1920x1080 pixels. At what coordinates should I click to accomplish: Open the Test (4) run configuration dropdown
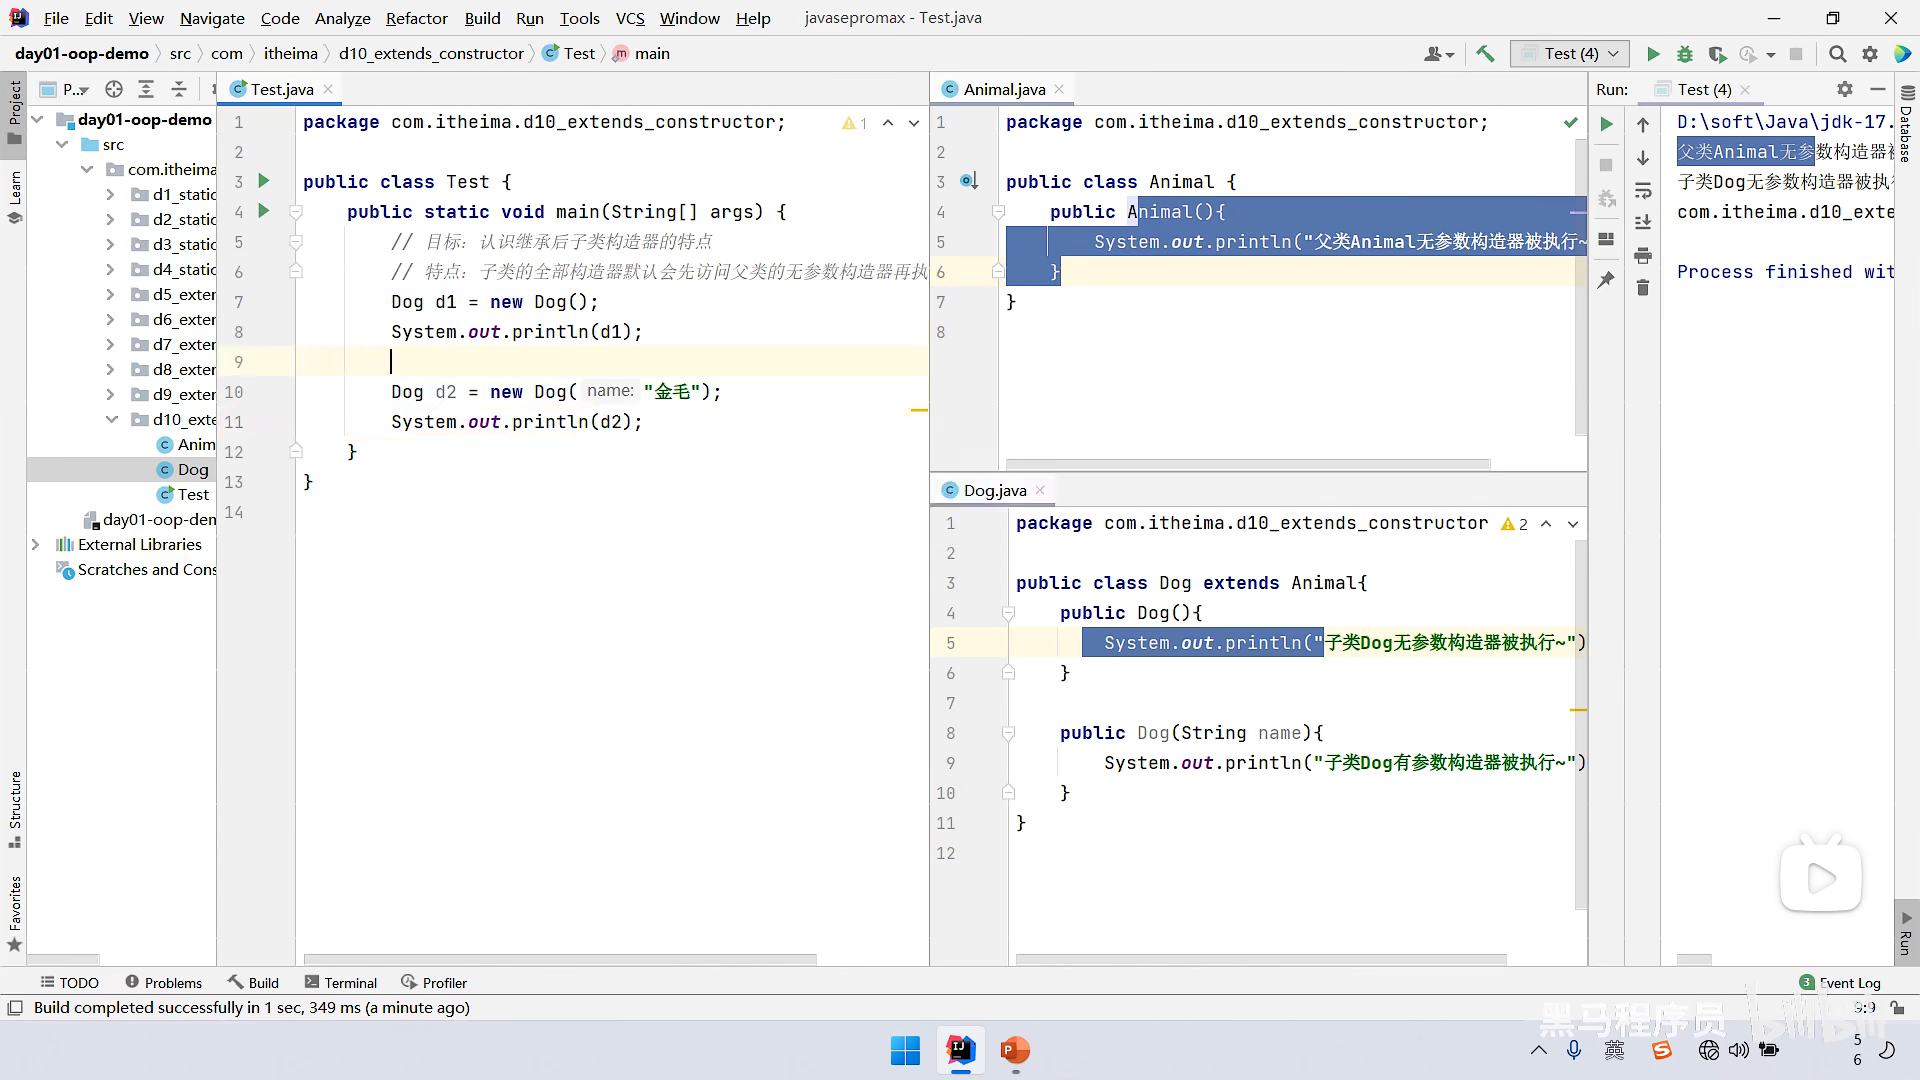pos(1571,54)
